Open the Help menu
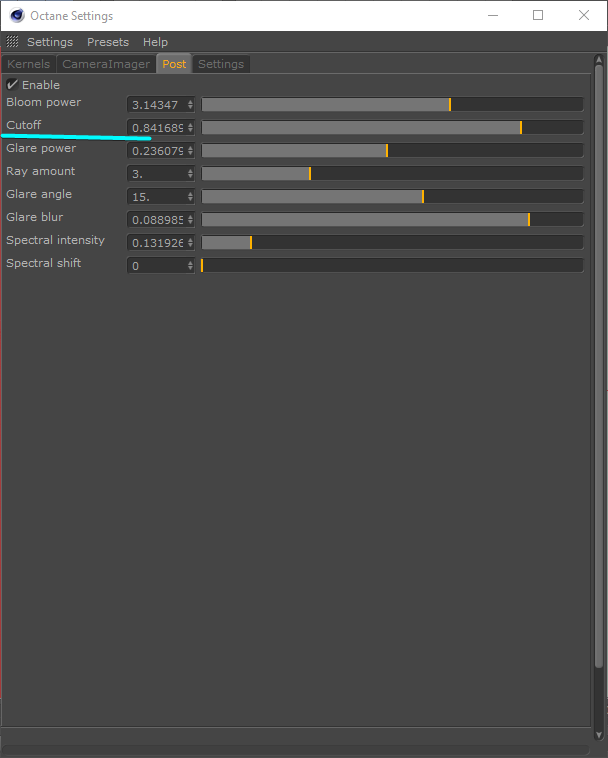Screen dimensions: 608x758 (155, 42)
